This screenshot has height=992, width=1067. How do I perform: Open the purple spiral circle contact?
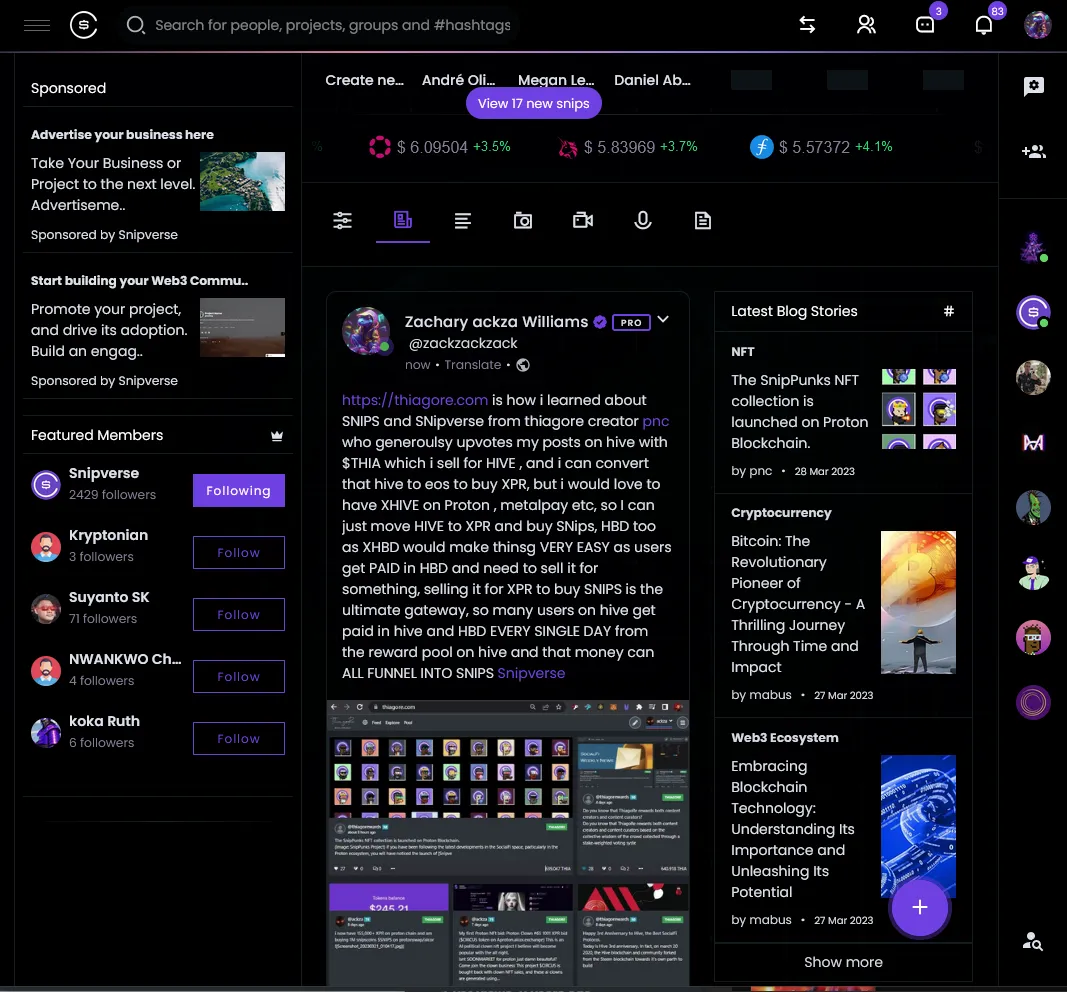[1033, 703]
